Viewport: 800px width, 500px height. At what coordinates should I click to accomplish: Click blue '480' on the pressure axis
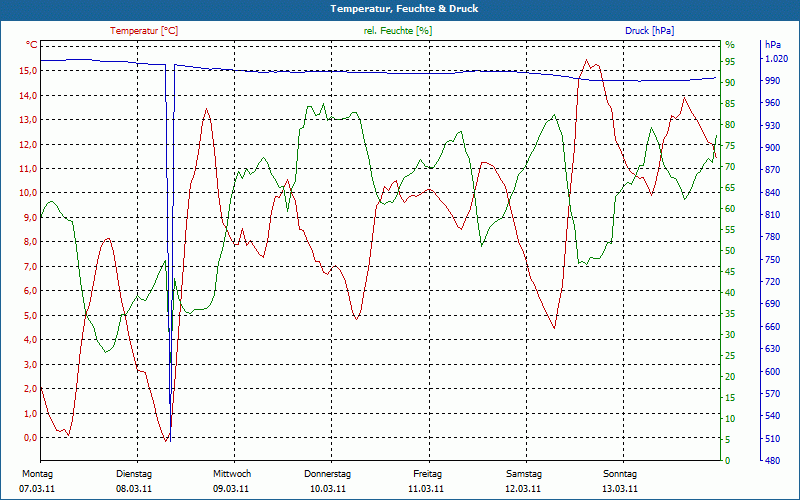(773, 461)
